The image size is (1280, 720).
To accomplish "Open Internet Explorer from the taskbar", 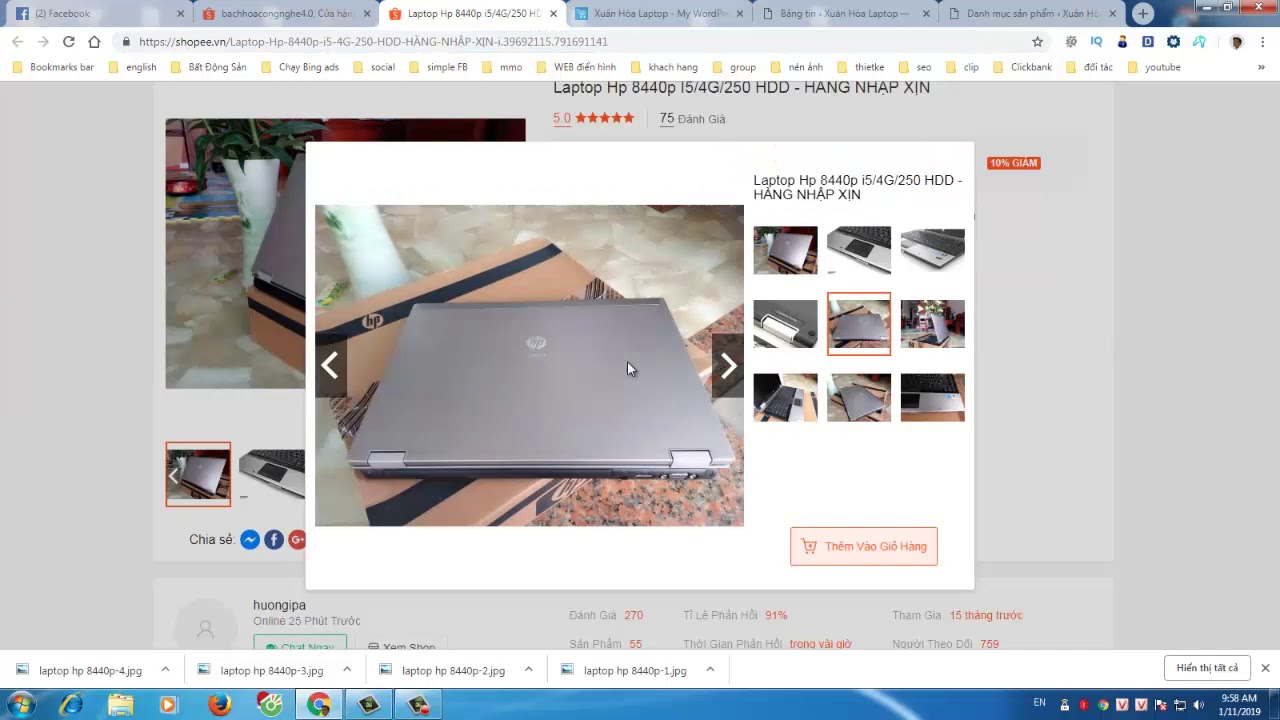I will 71,705.
